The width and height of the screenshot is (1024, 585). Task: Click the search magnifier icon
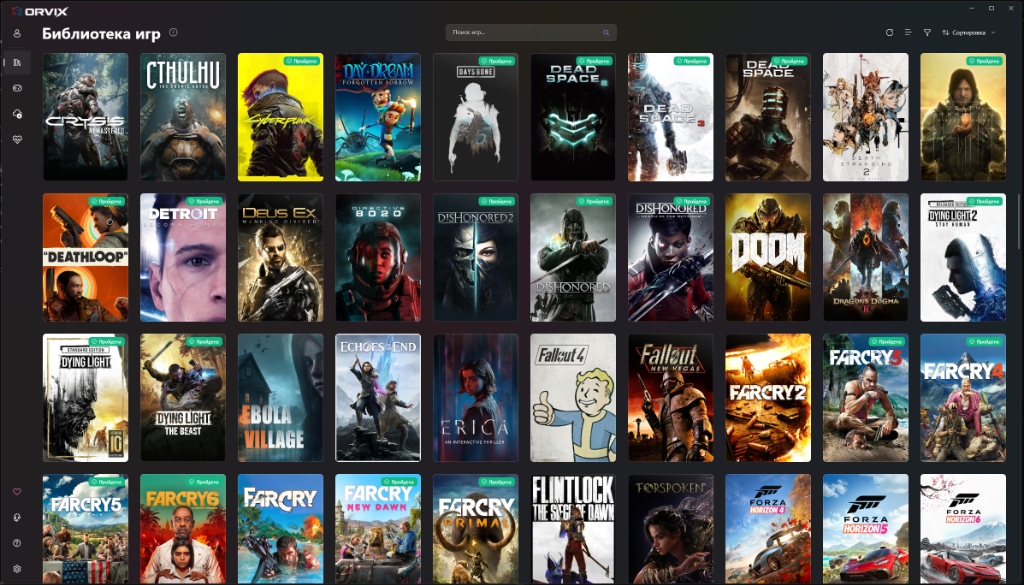tap(606, 33)
